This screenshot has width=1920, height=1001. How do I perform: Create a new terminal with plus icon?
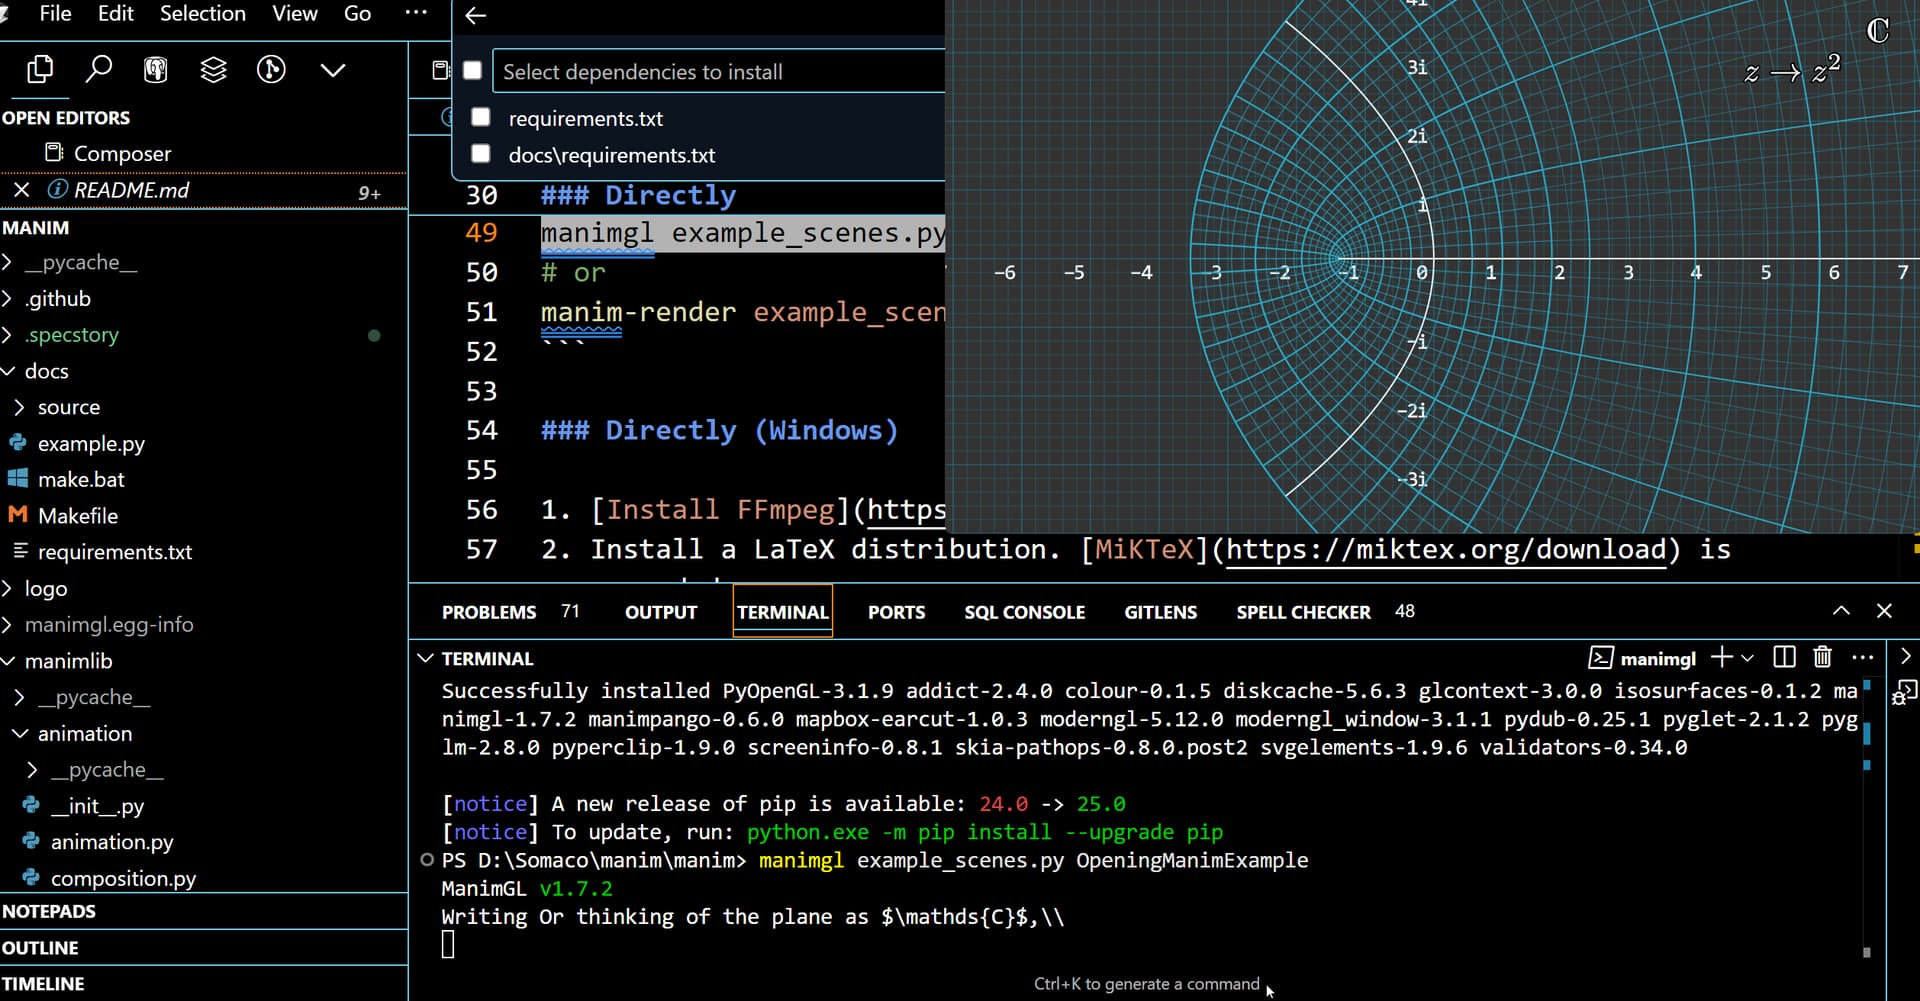(x=1721, y=657)
